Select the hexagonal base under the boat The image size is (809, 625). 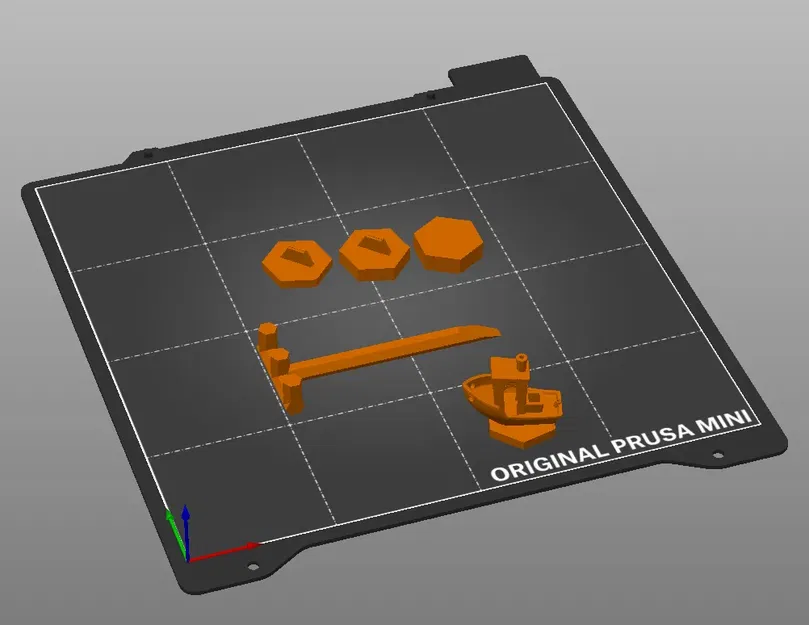point(521,432)
